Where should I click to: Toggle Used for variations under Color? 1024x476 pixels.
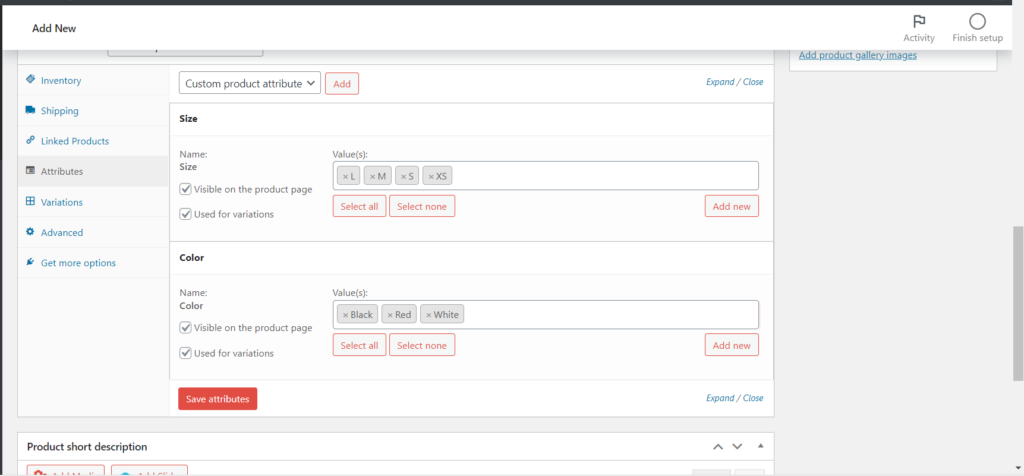186,353
